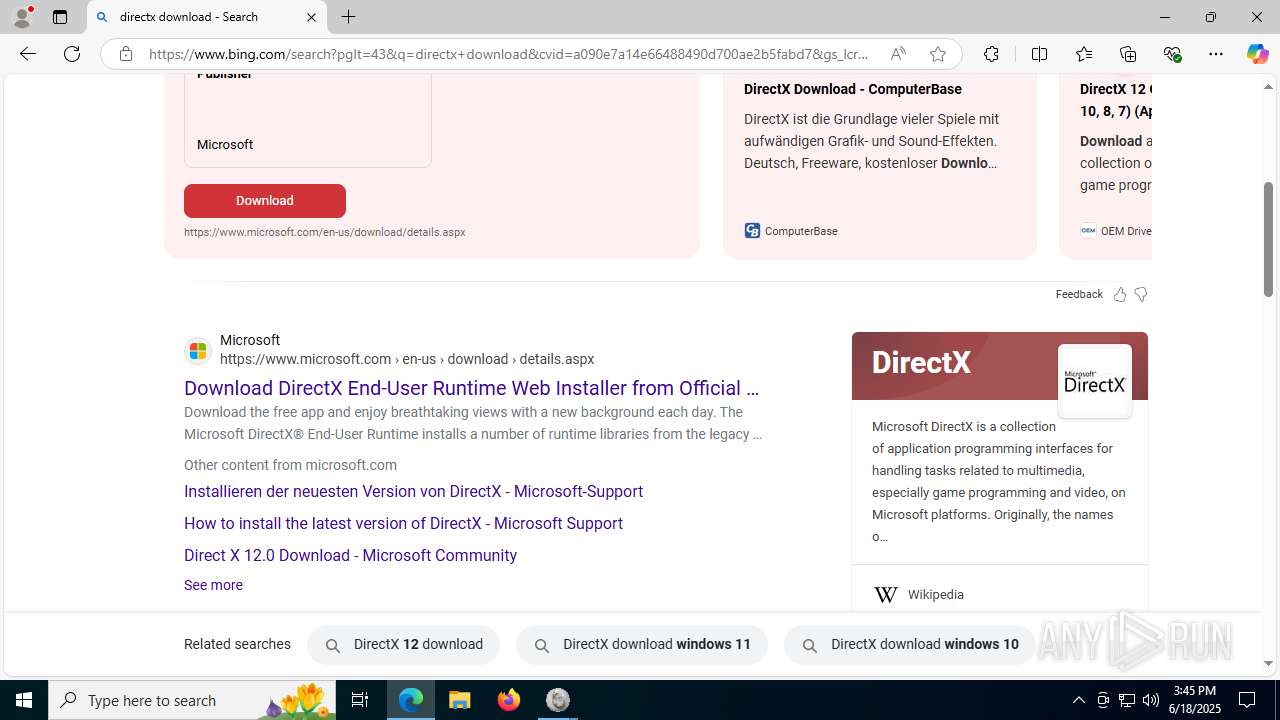Open Collections icon in toolbar

[1128, 54]
